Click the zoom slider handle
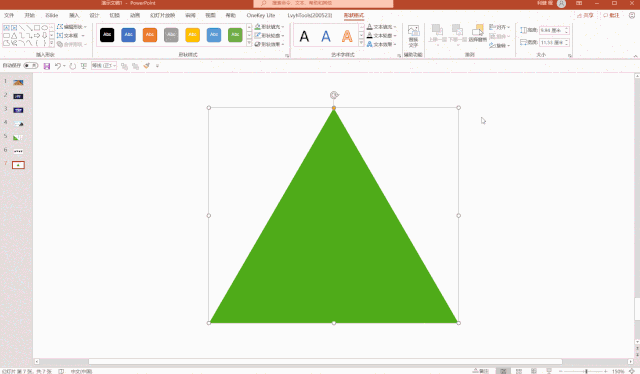The image size is (640, 374). click(x=587, y=371)
